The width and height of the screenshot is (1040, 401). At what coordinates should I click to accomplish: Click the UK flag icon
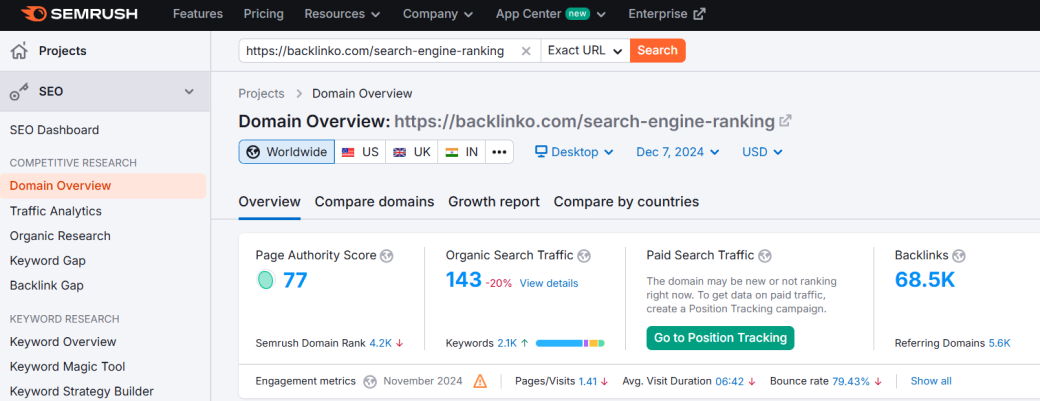pyautogui.click(x=400, y=152)
